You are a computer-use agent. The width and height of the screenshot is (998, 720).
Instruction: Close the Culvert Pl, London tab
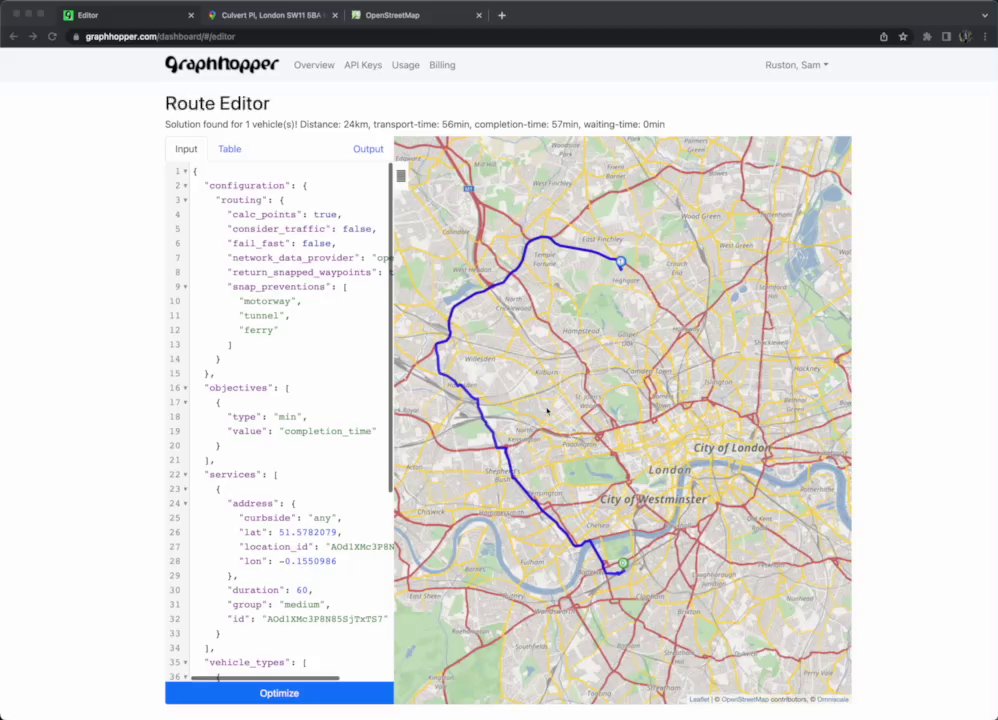335,15
